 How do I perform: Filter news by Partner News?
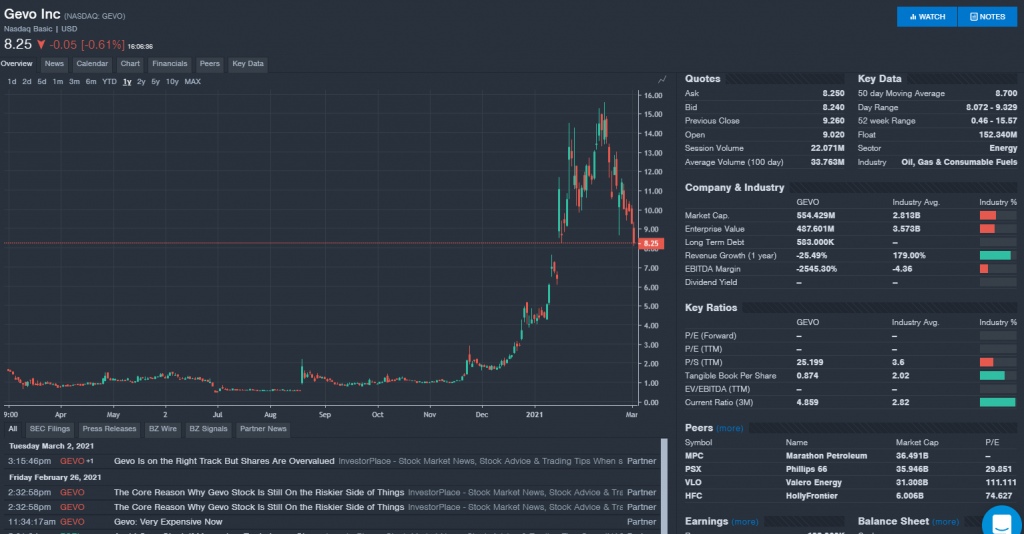263,429
